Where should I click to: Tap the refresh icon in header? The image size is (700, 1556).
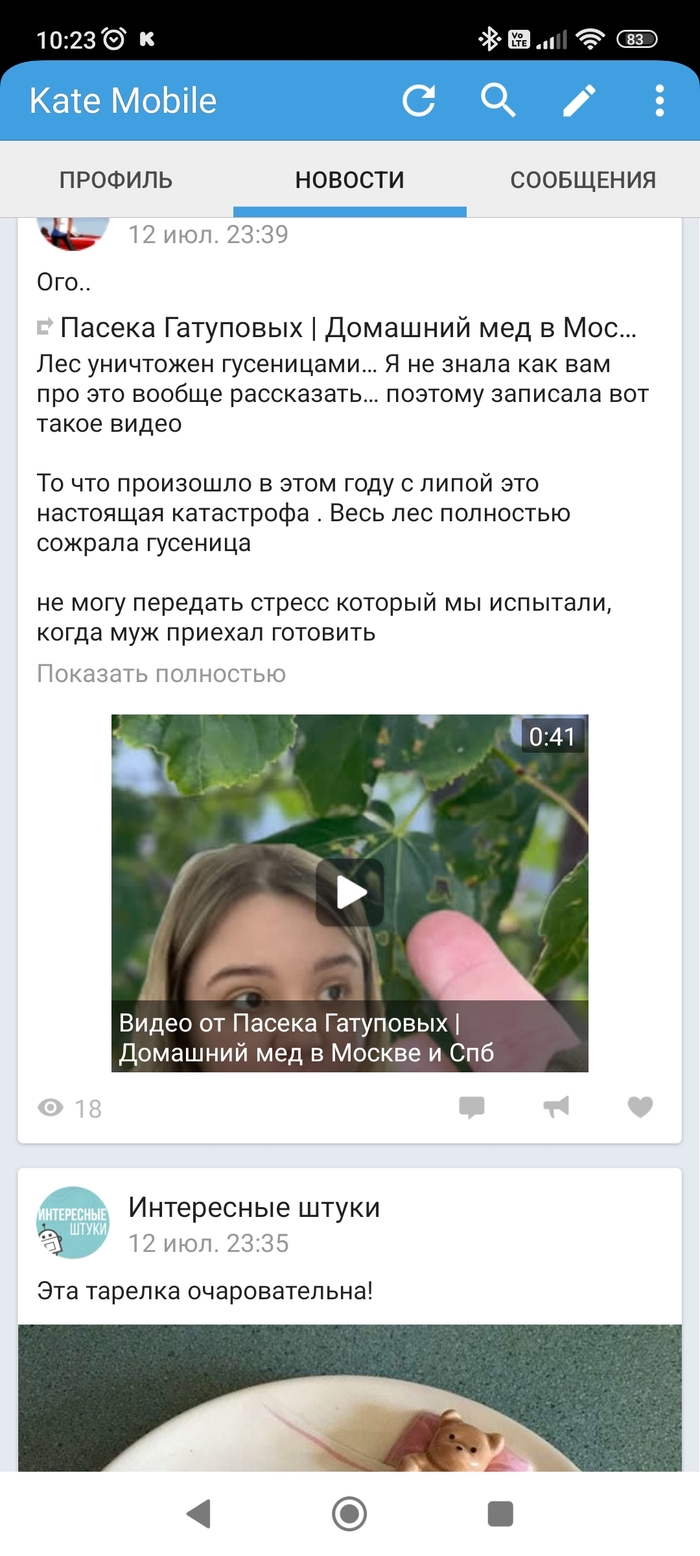pyautogui.click(x=419, y=100)
